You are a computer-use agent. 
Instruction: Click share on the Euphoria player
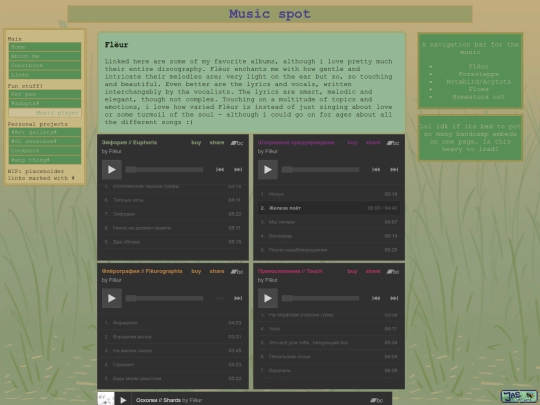coord(217,143)
